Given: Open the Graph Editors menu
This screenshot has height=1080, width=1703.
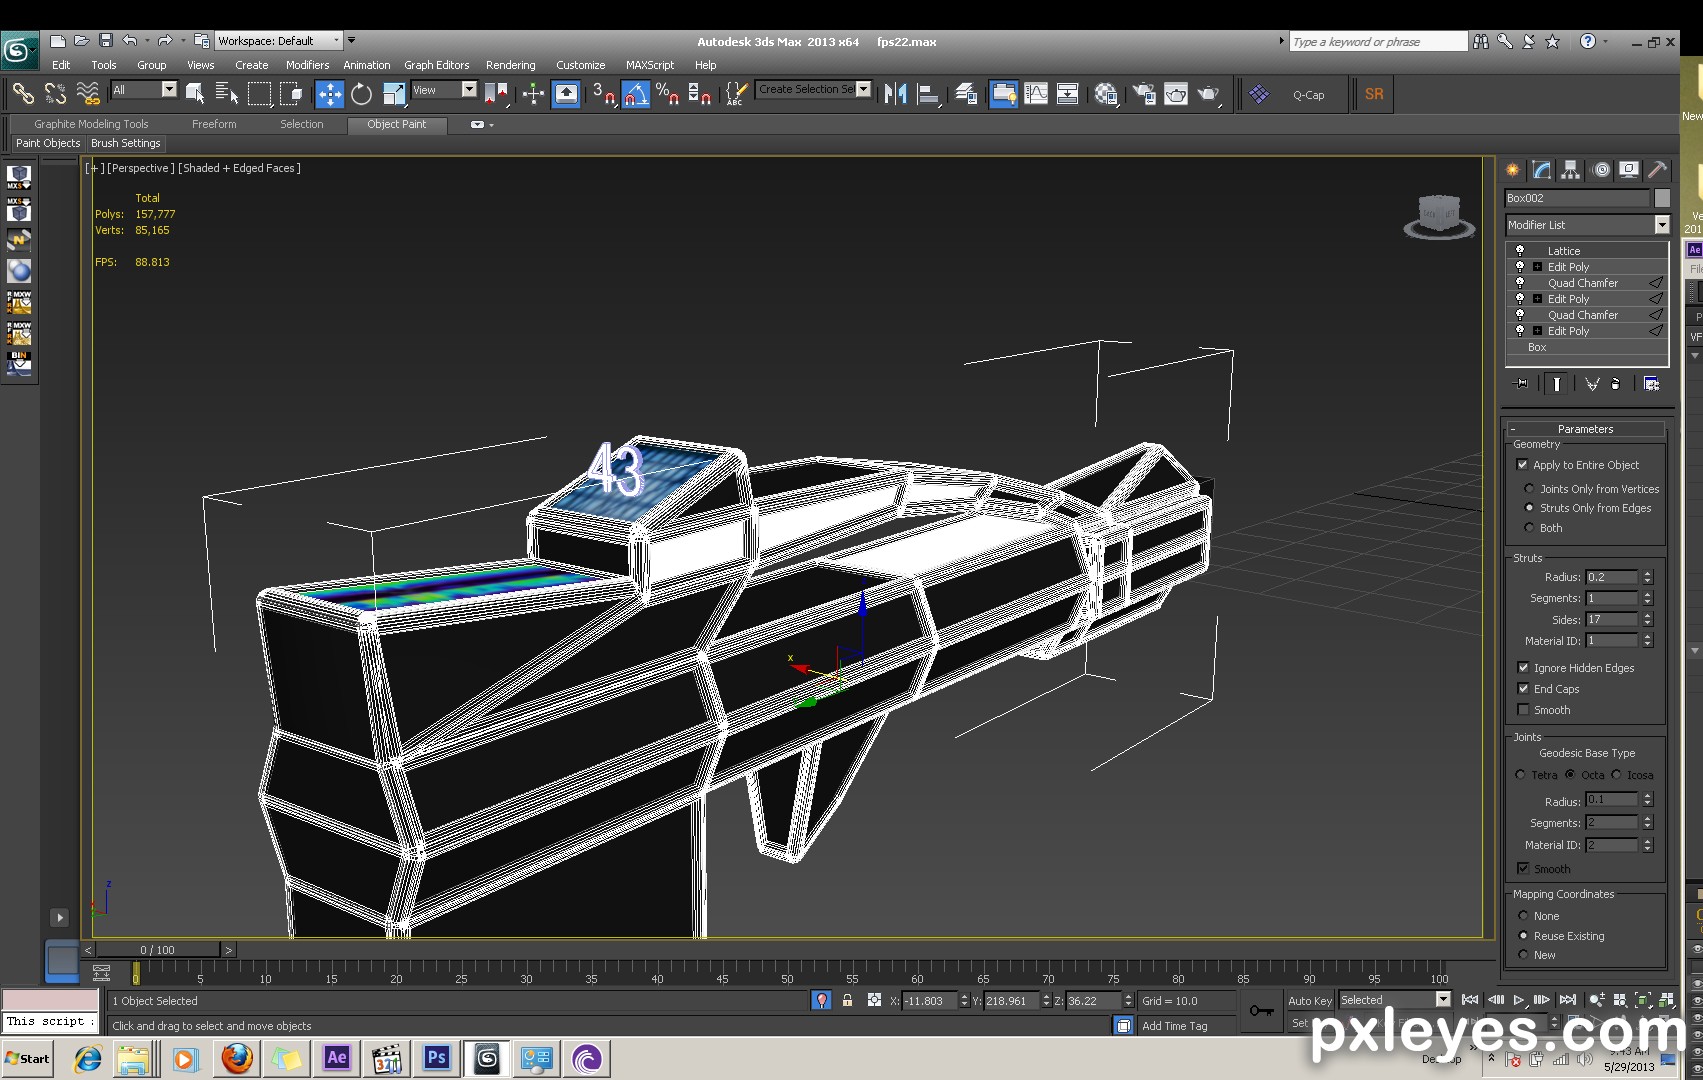Looking at the screenshot, I should [x=436, y=65].
